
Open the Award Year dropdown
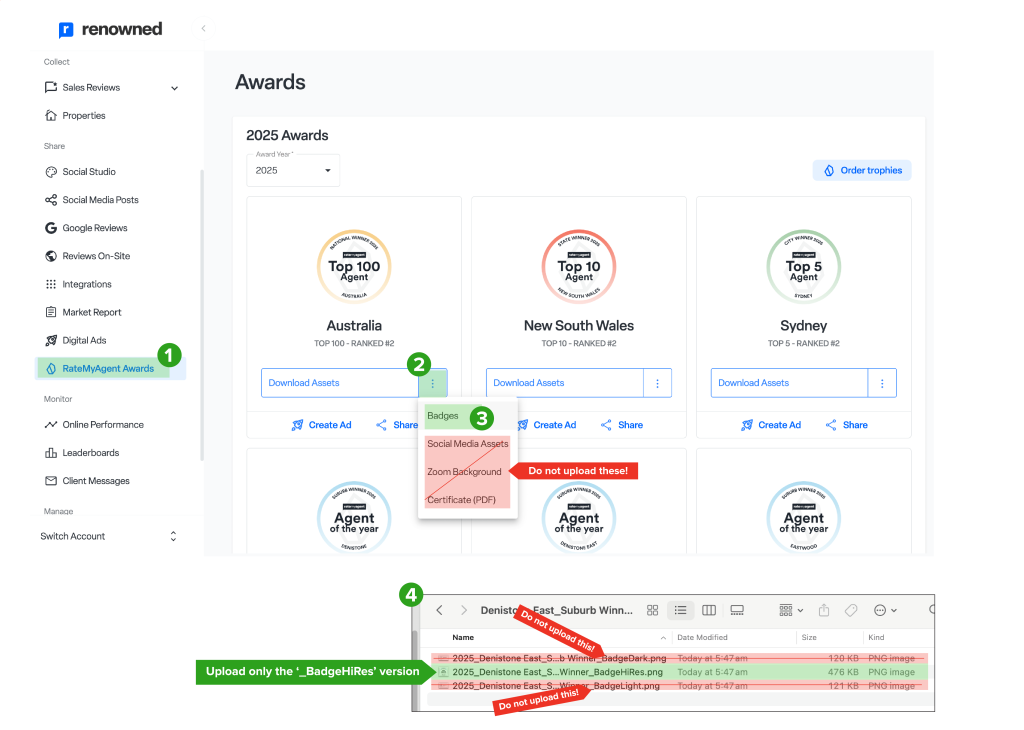click(x=293, y=171)
